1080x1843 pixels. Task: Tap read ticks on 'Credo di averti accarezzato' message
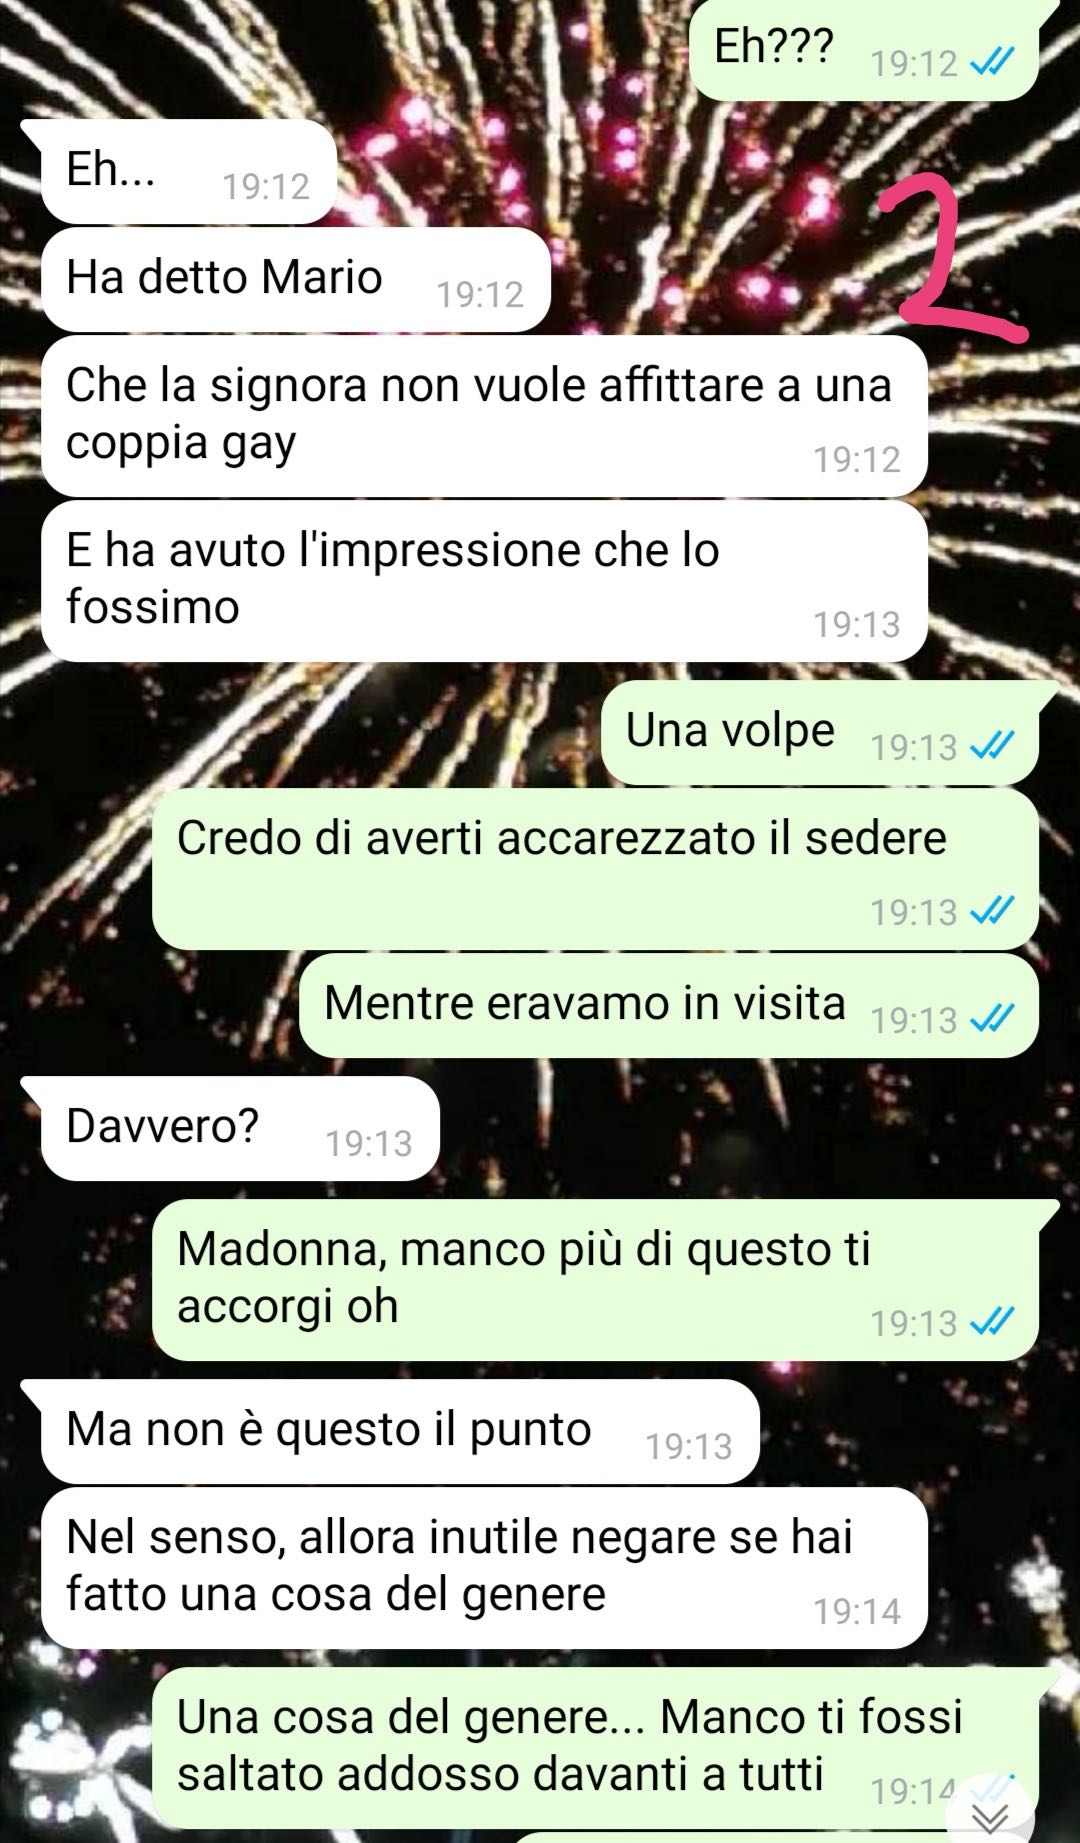click(993, 910)
